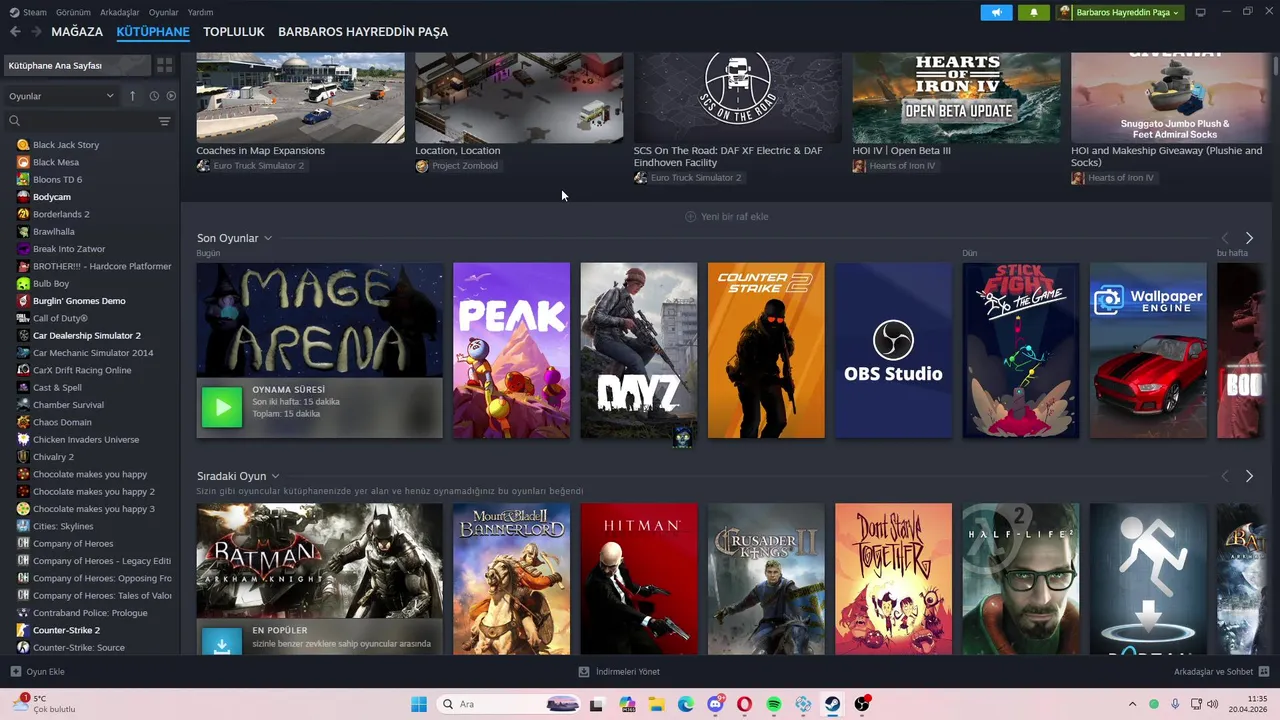
Task: Open OBS Studio from the taskbar
Action: pos(862,704)
